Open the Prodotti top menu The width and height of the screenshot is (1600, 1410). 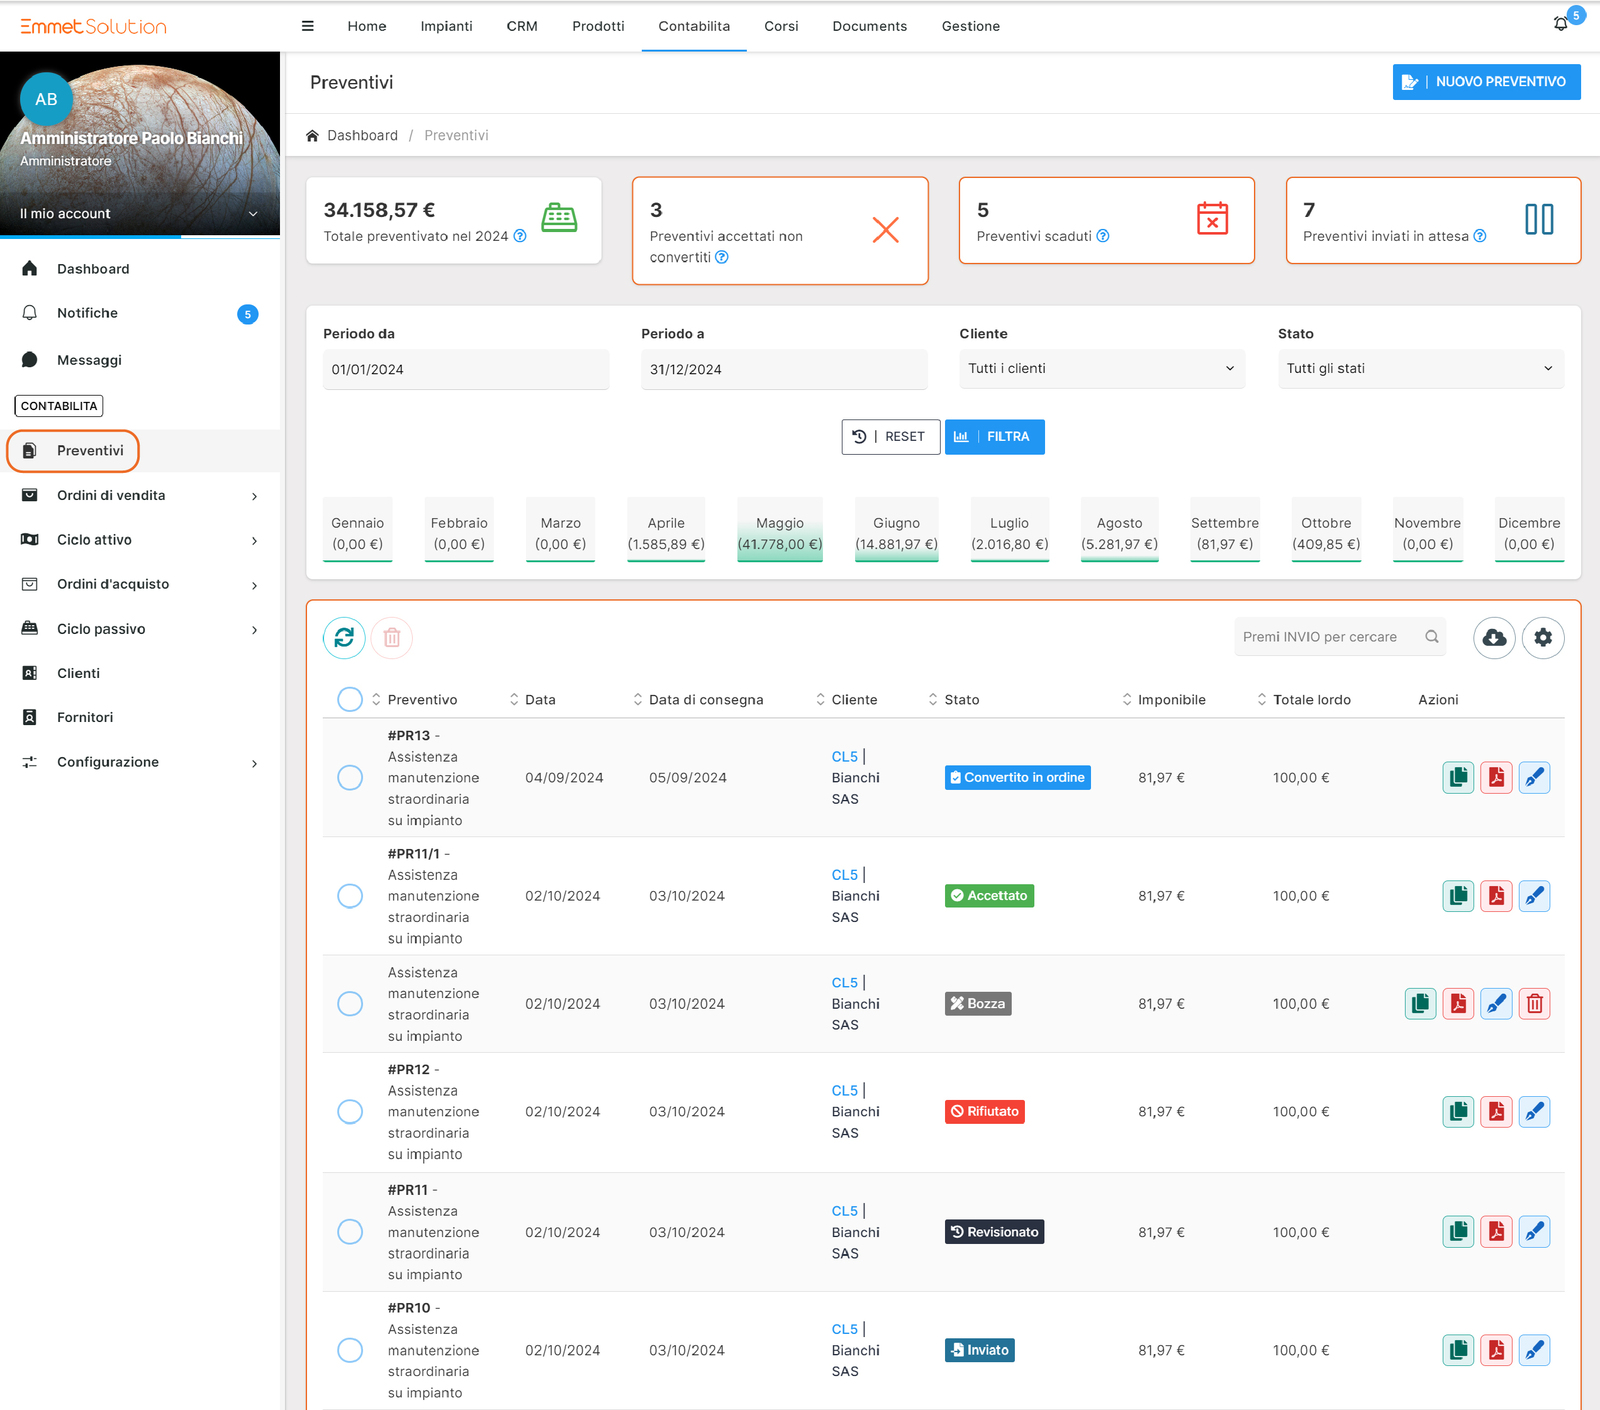(x=598, y=26)
